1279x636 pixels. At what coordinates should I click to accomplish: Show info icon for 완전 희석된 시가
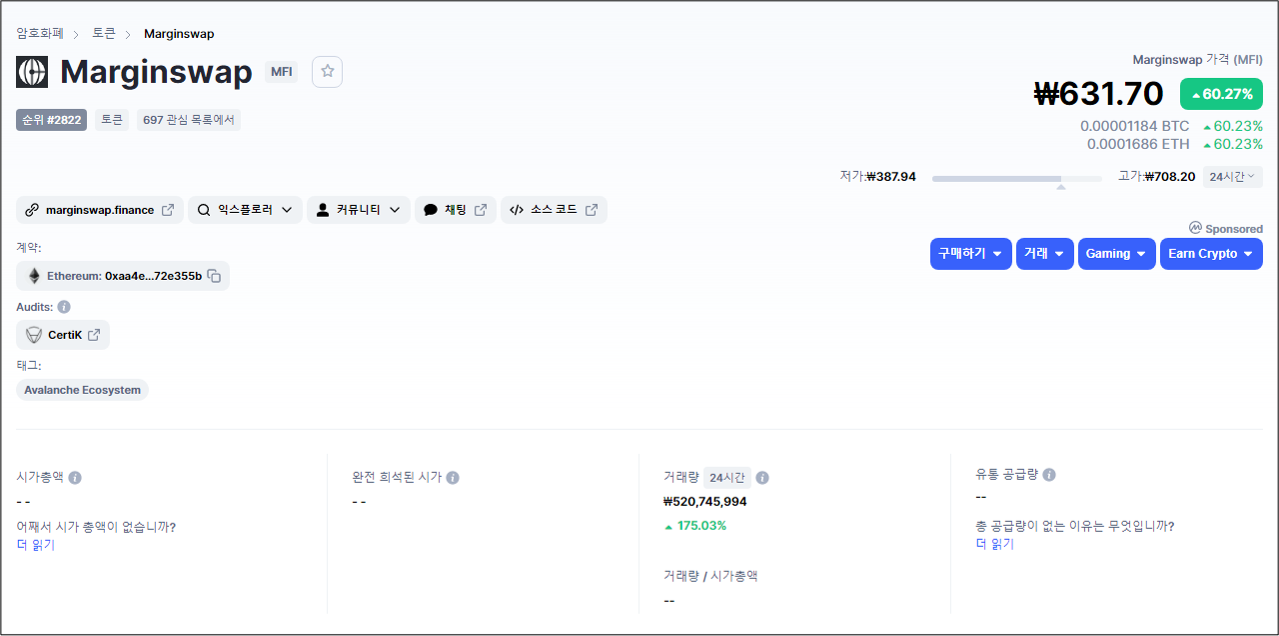click(x=452, y=478)
